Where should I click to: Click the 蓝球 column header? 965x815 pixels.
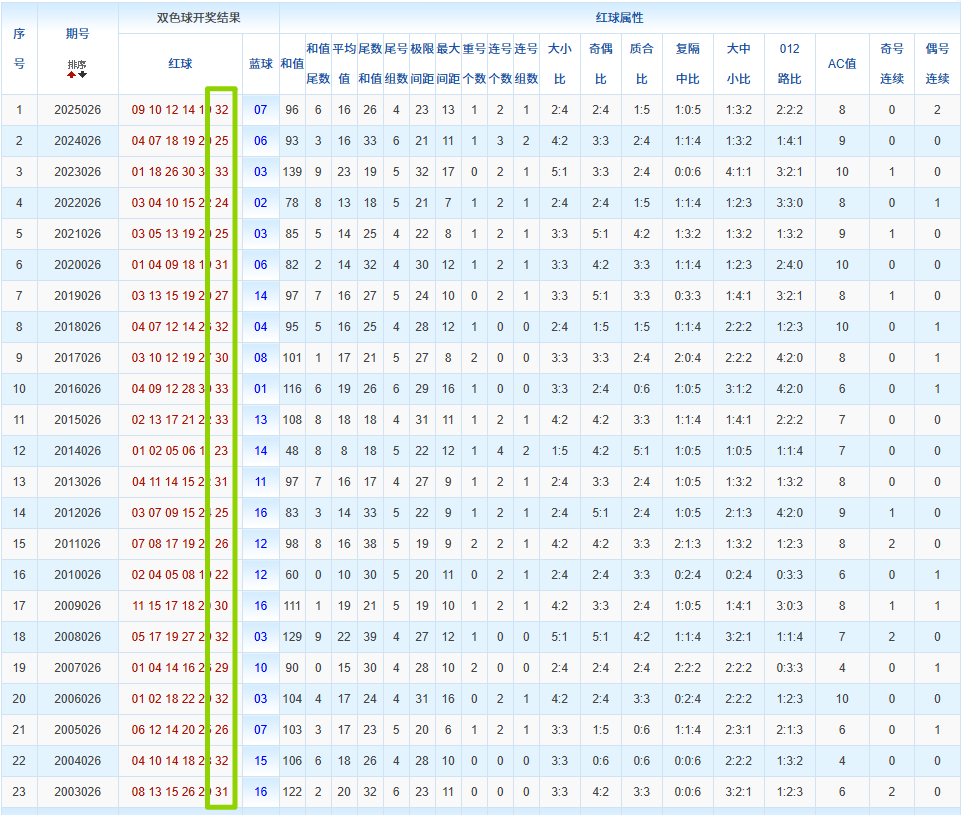tap(260, 63)
